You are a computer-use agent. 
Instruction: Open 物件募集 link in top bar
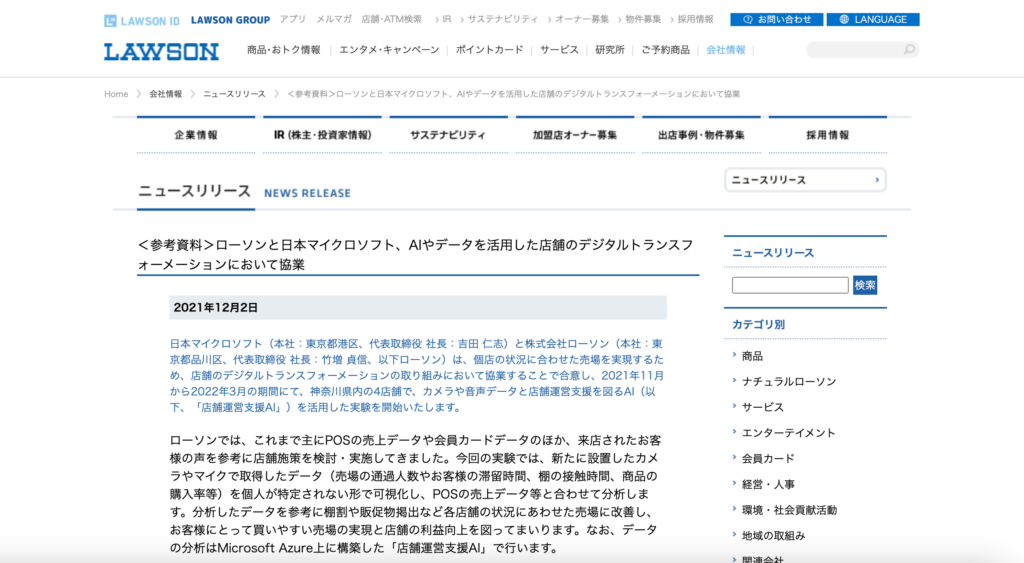643,20
